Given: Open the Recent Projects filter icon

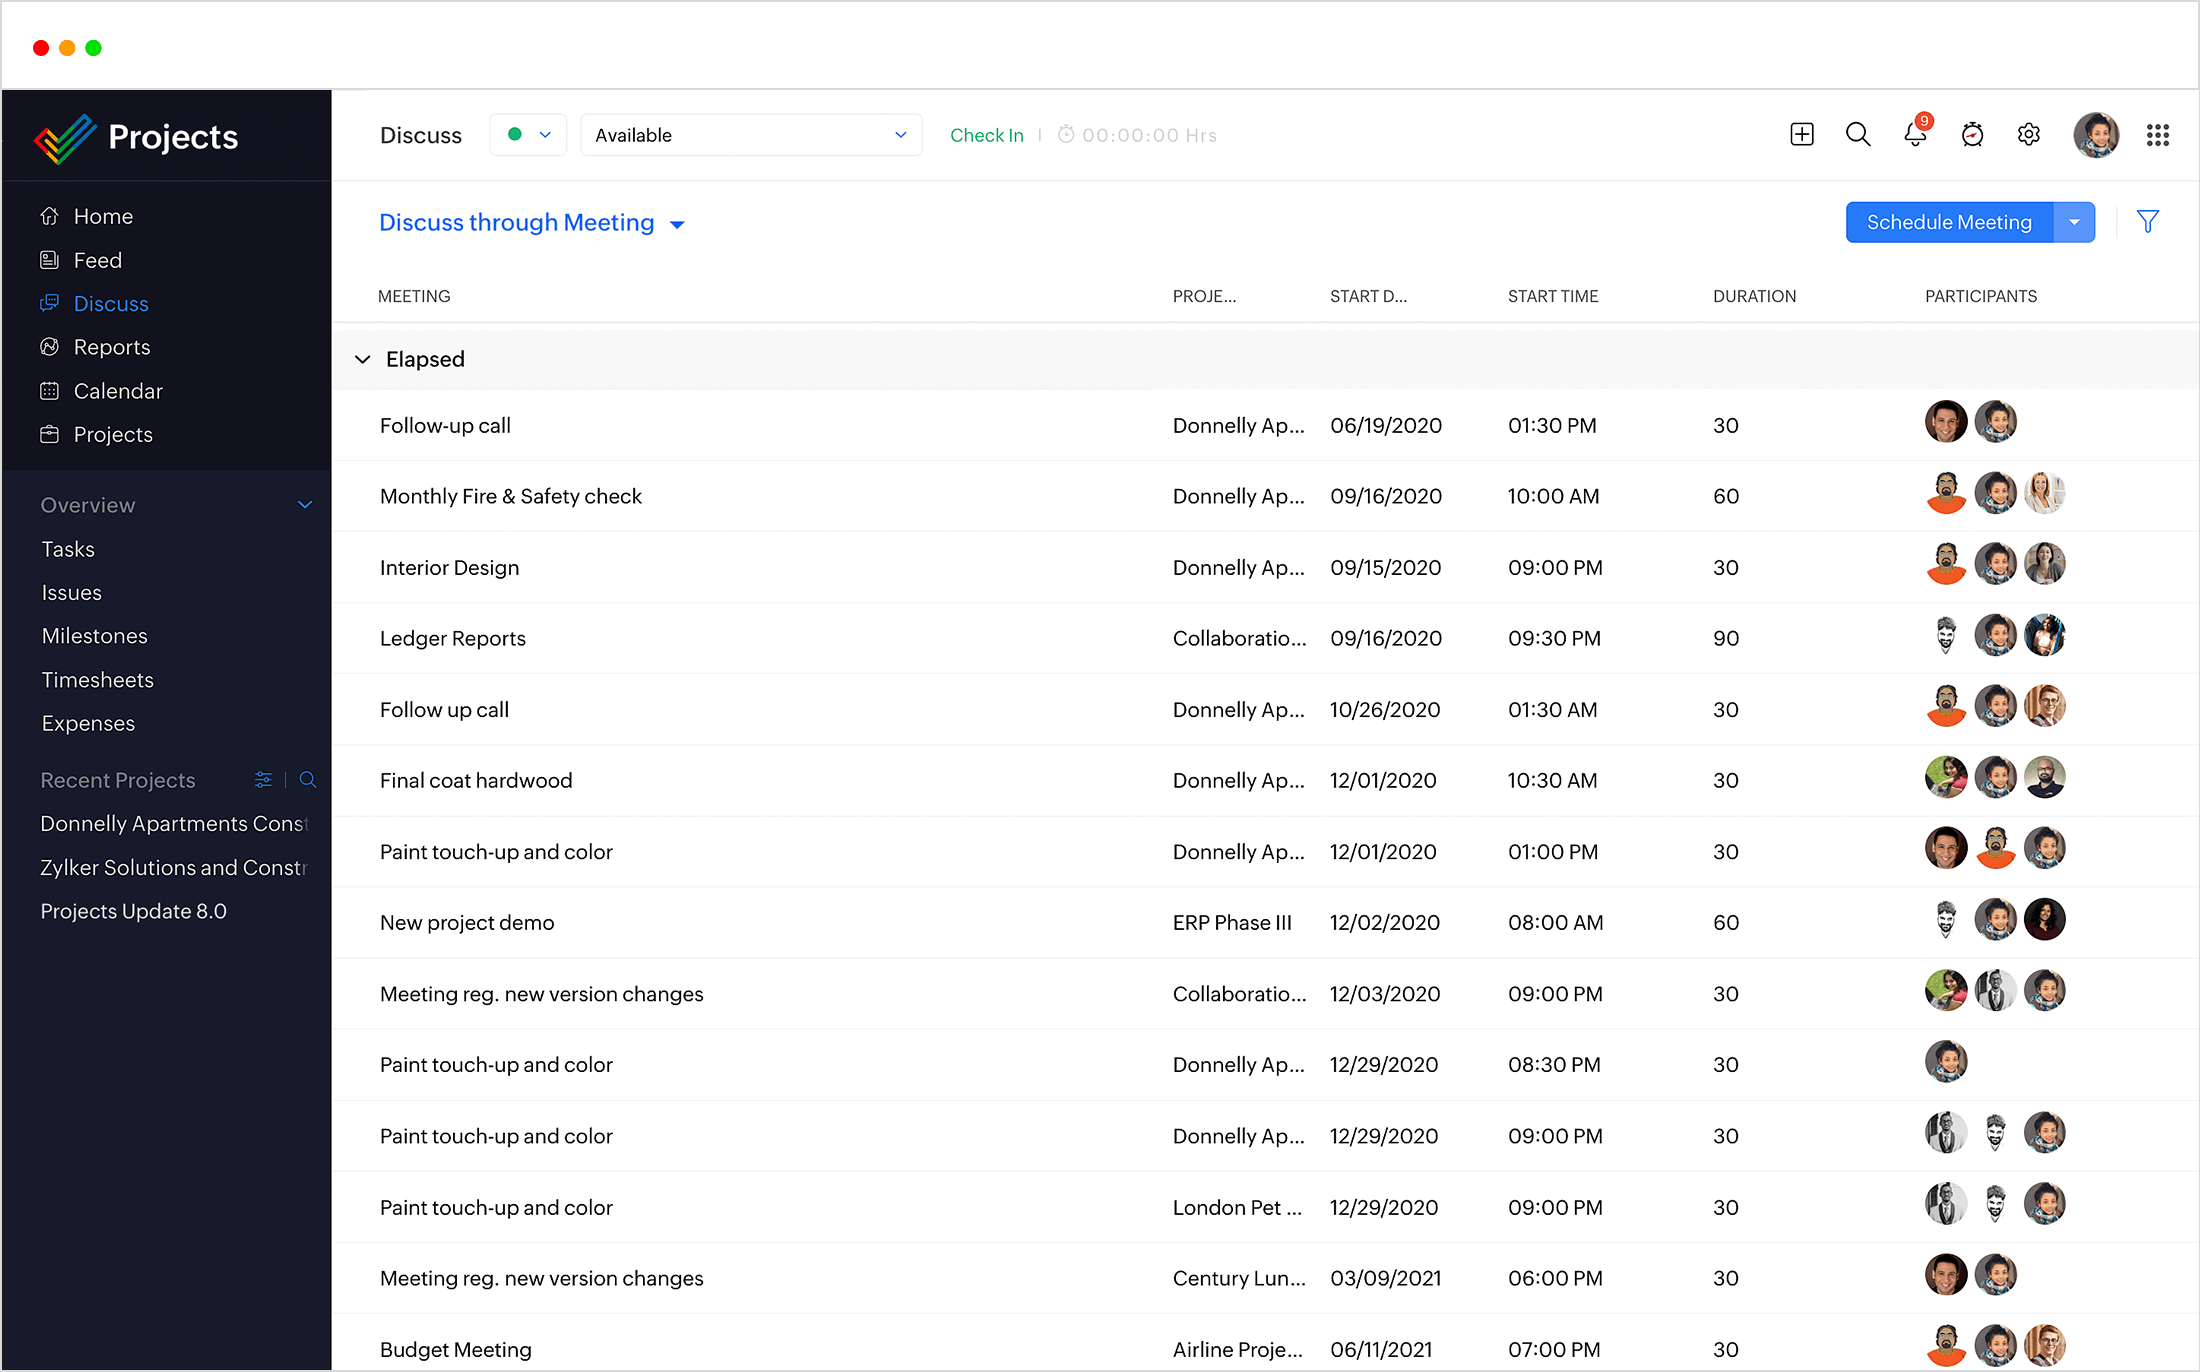Looking at the screenshot, I should 261,781.
